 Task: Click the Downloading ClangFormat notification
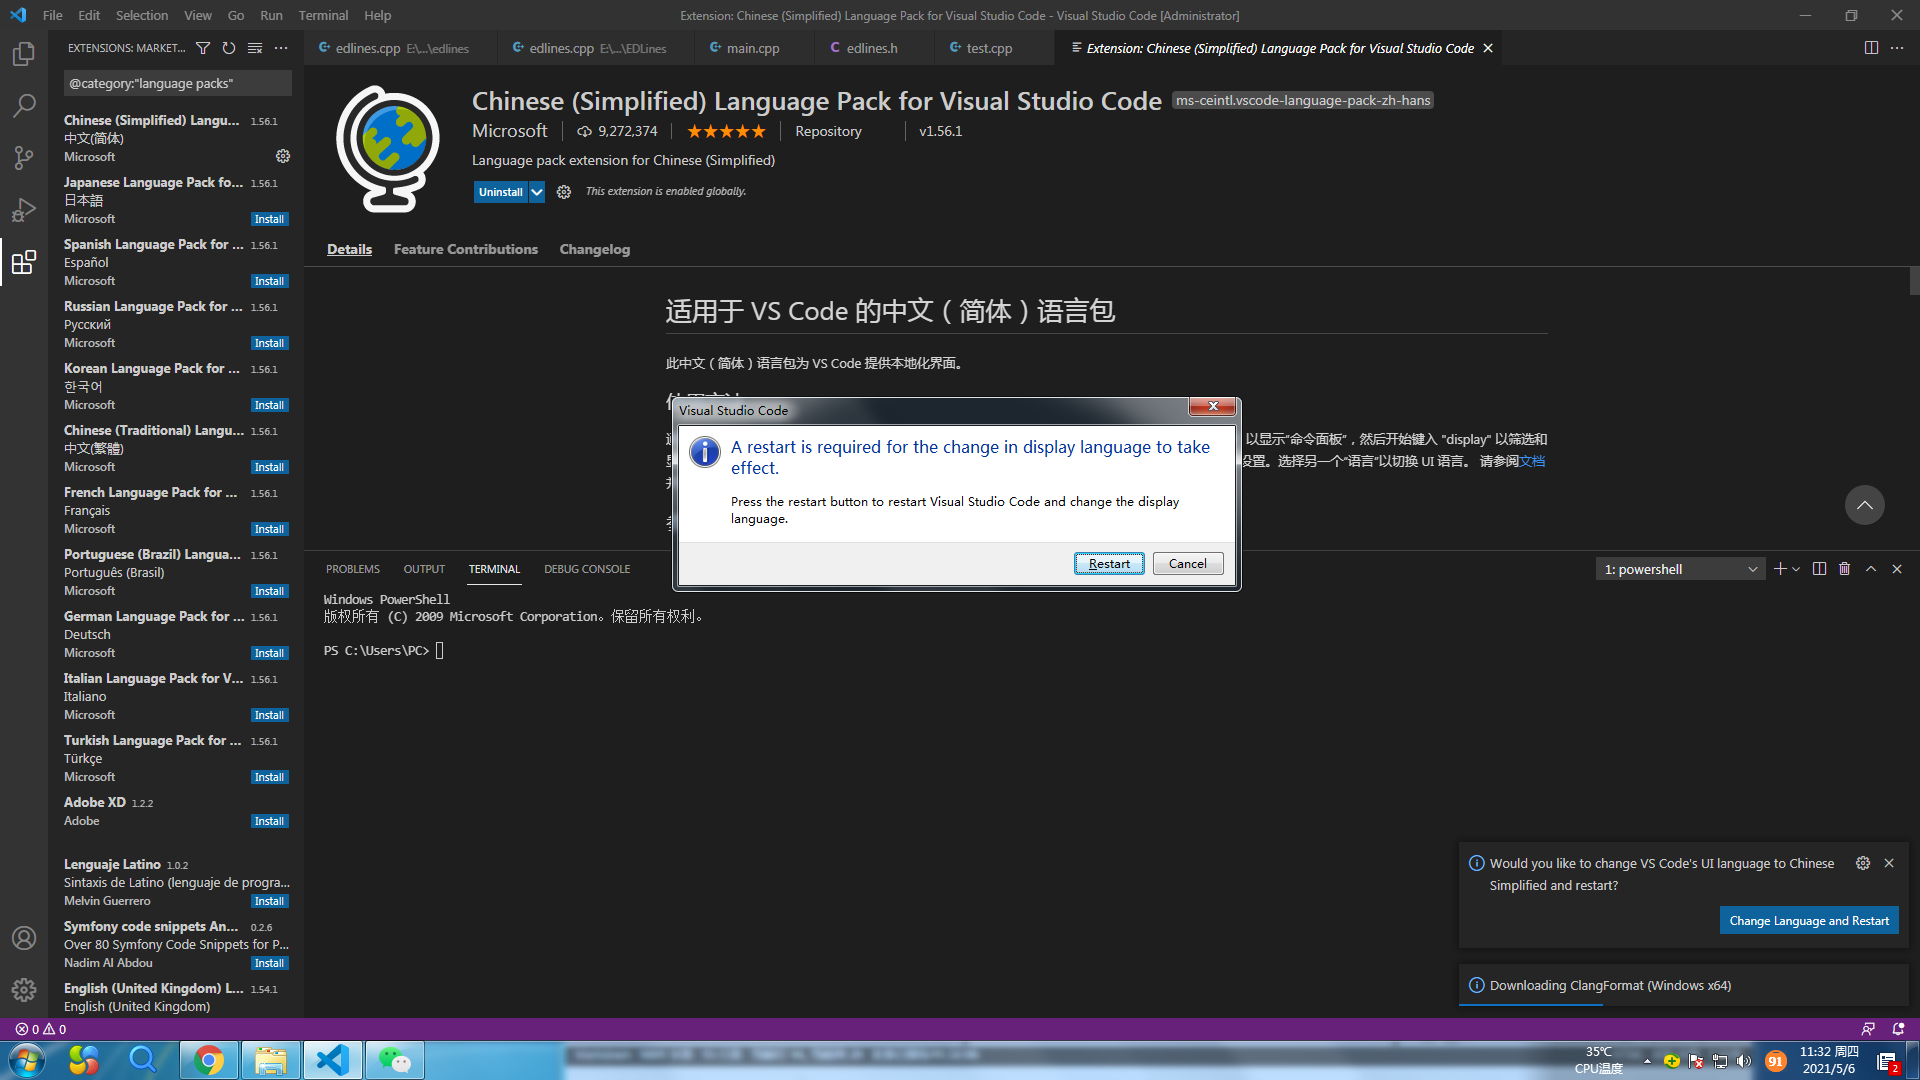(x=1683, y=985)
